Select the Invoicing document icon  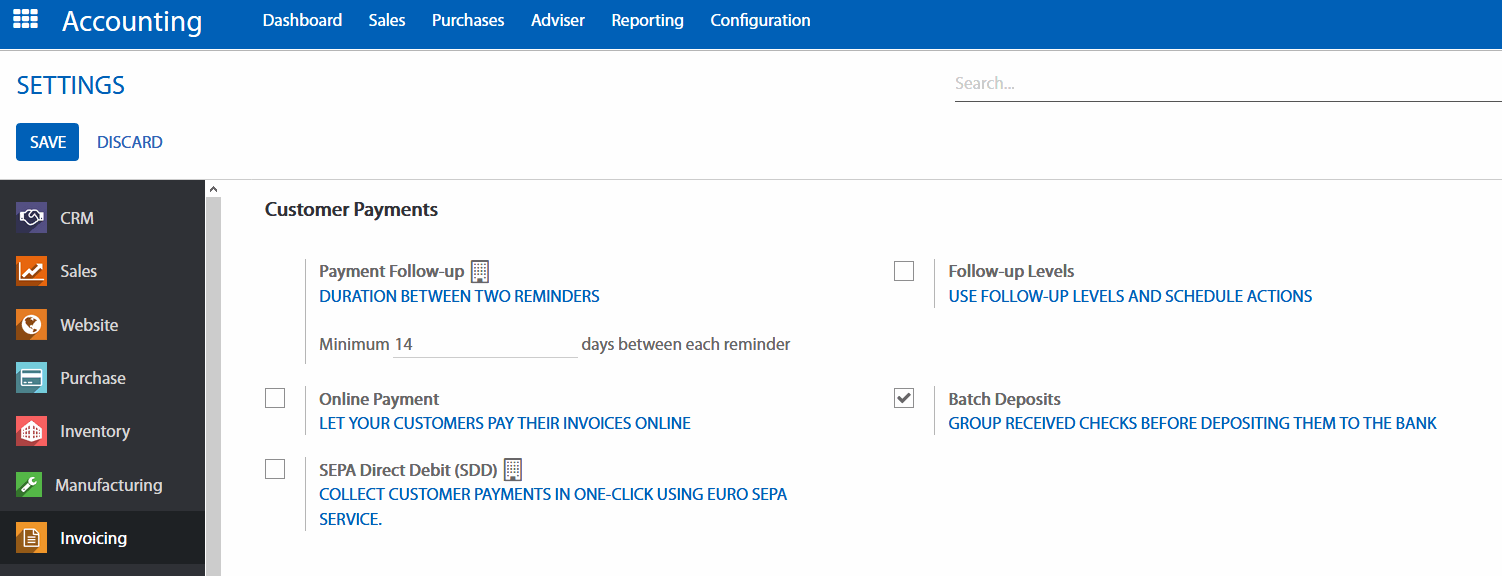[x=32, y=538]
